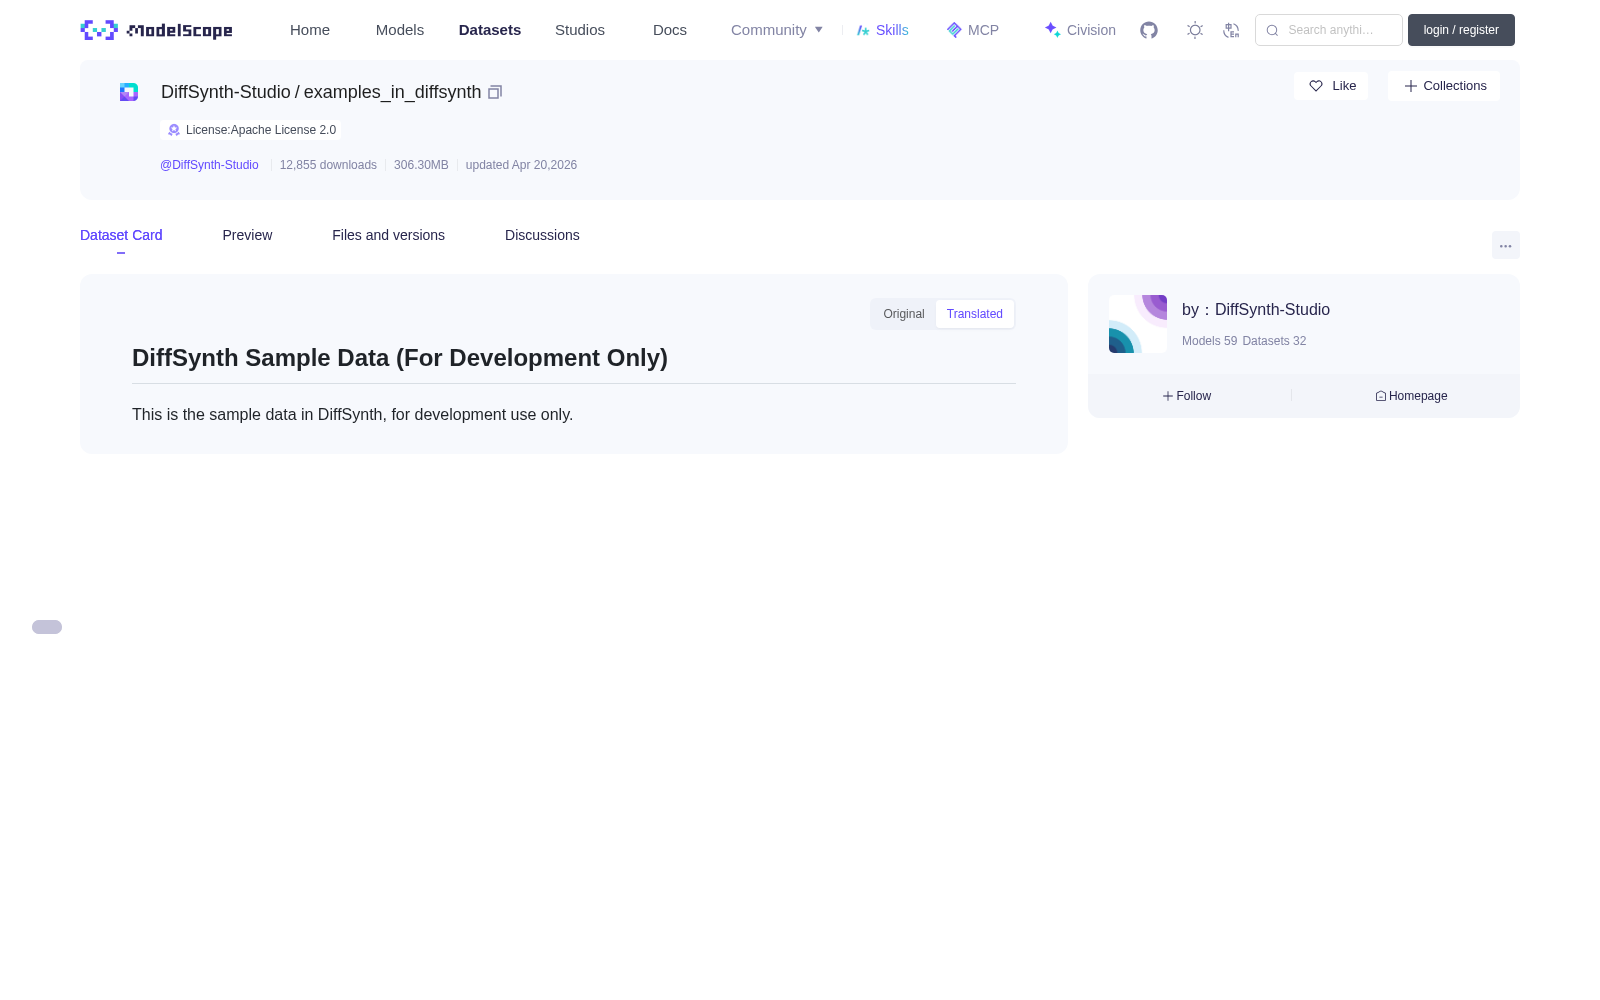The image size is (1600, 1000).
Task: Switch to Translated text view
Action: coord(975,314)
